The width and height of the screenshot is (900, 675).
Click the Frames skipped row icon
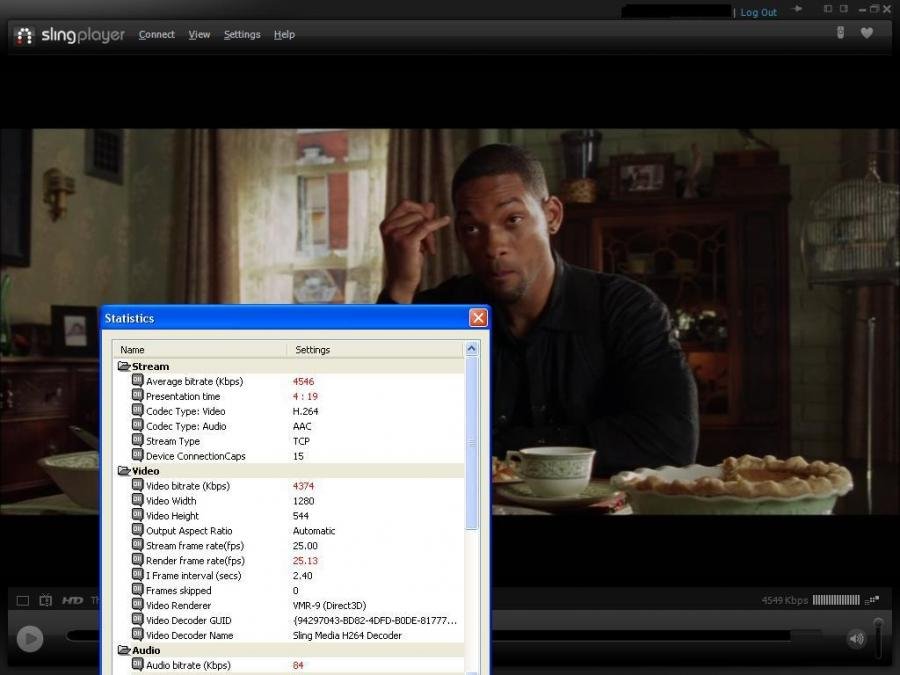click(x=138, y=589)
